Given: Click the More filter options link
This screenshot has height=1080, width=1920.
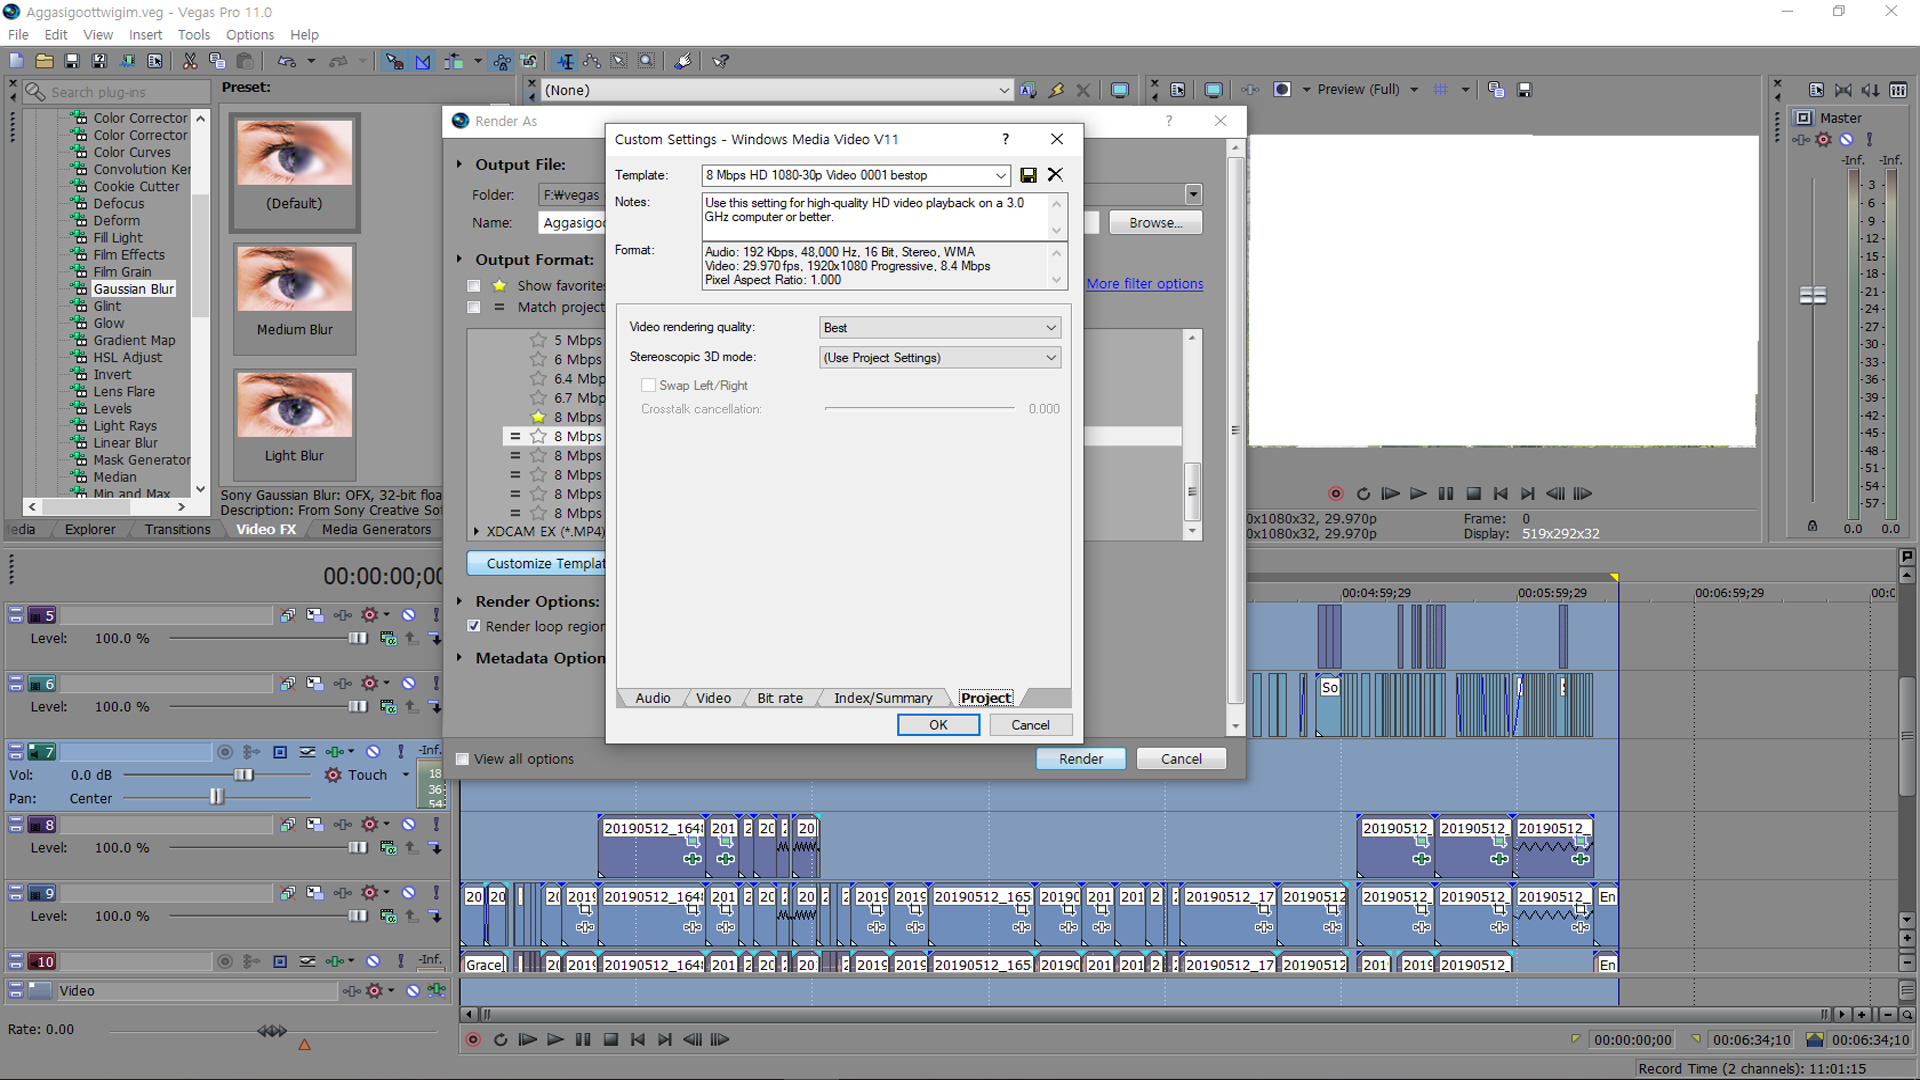Looking at the screenshot, I should click(x=1145, y=284).
